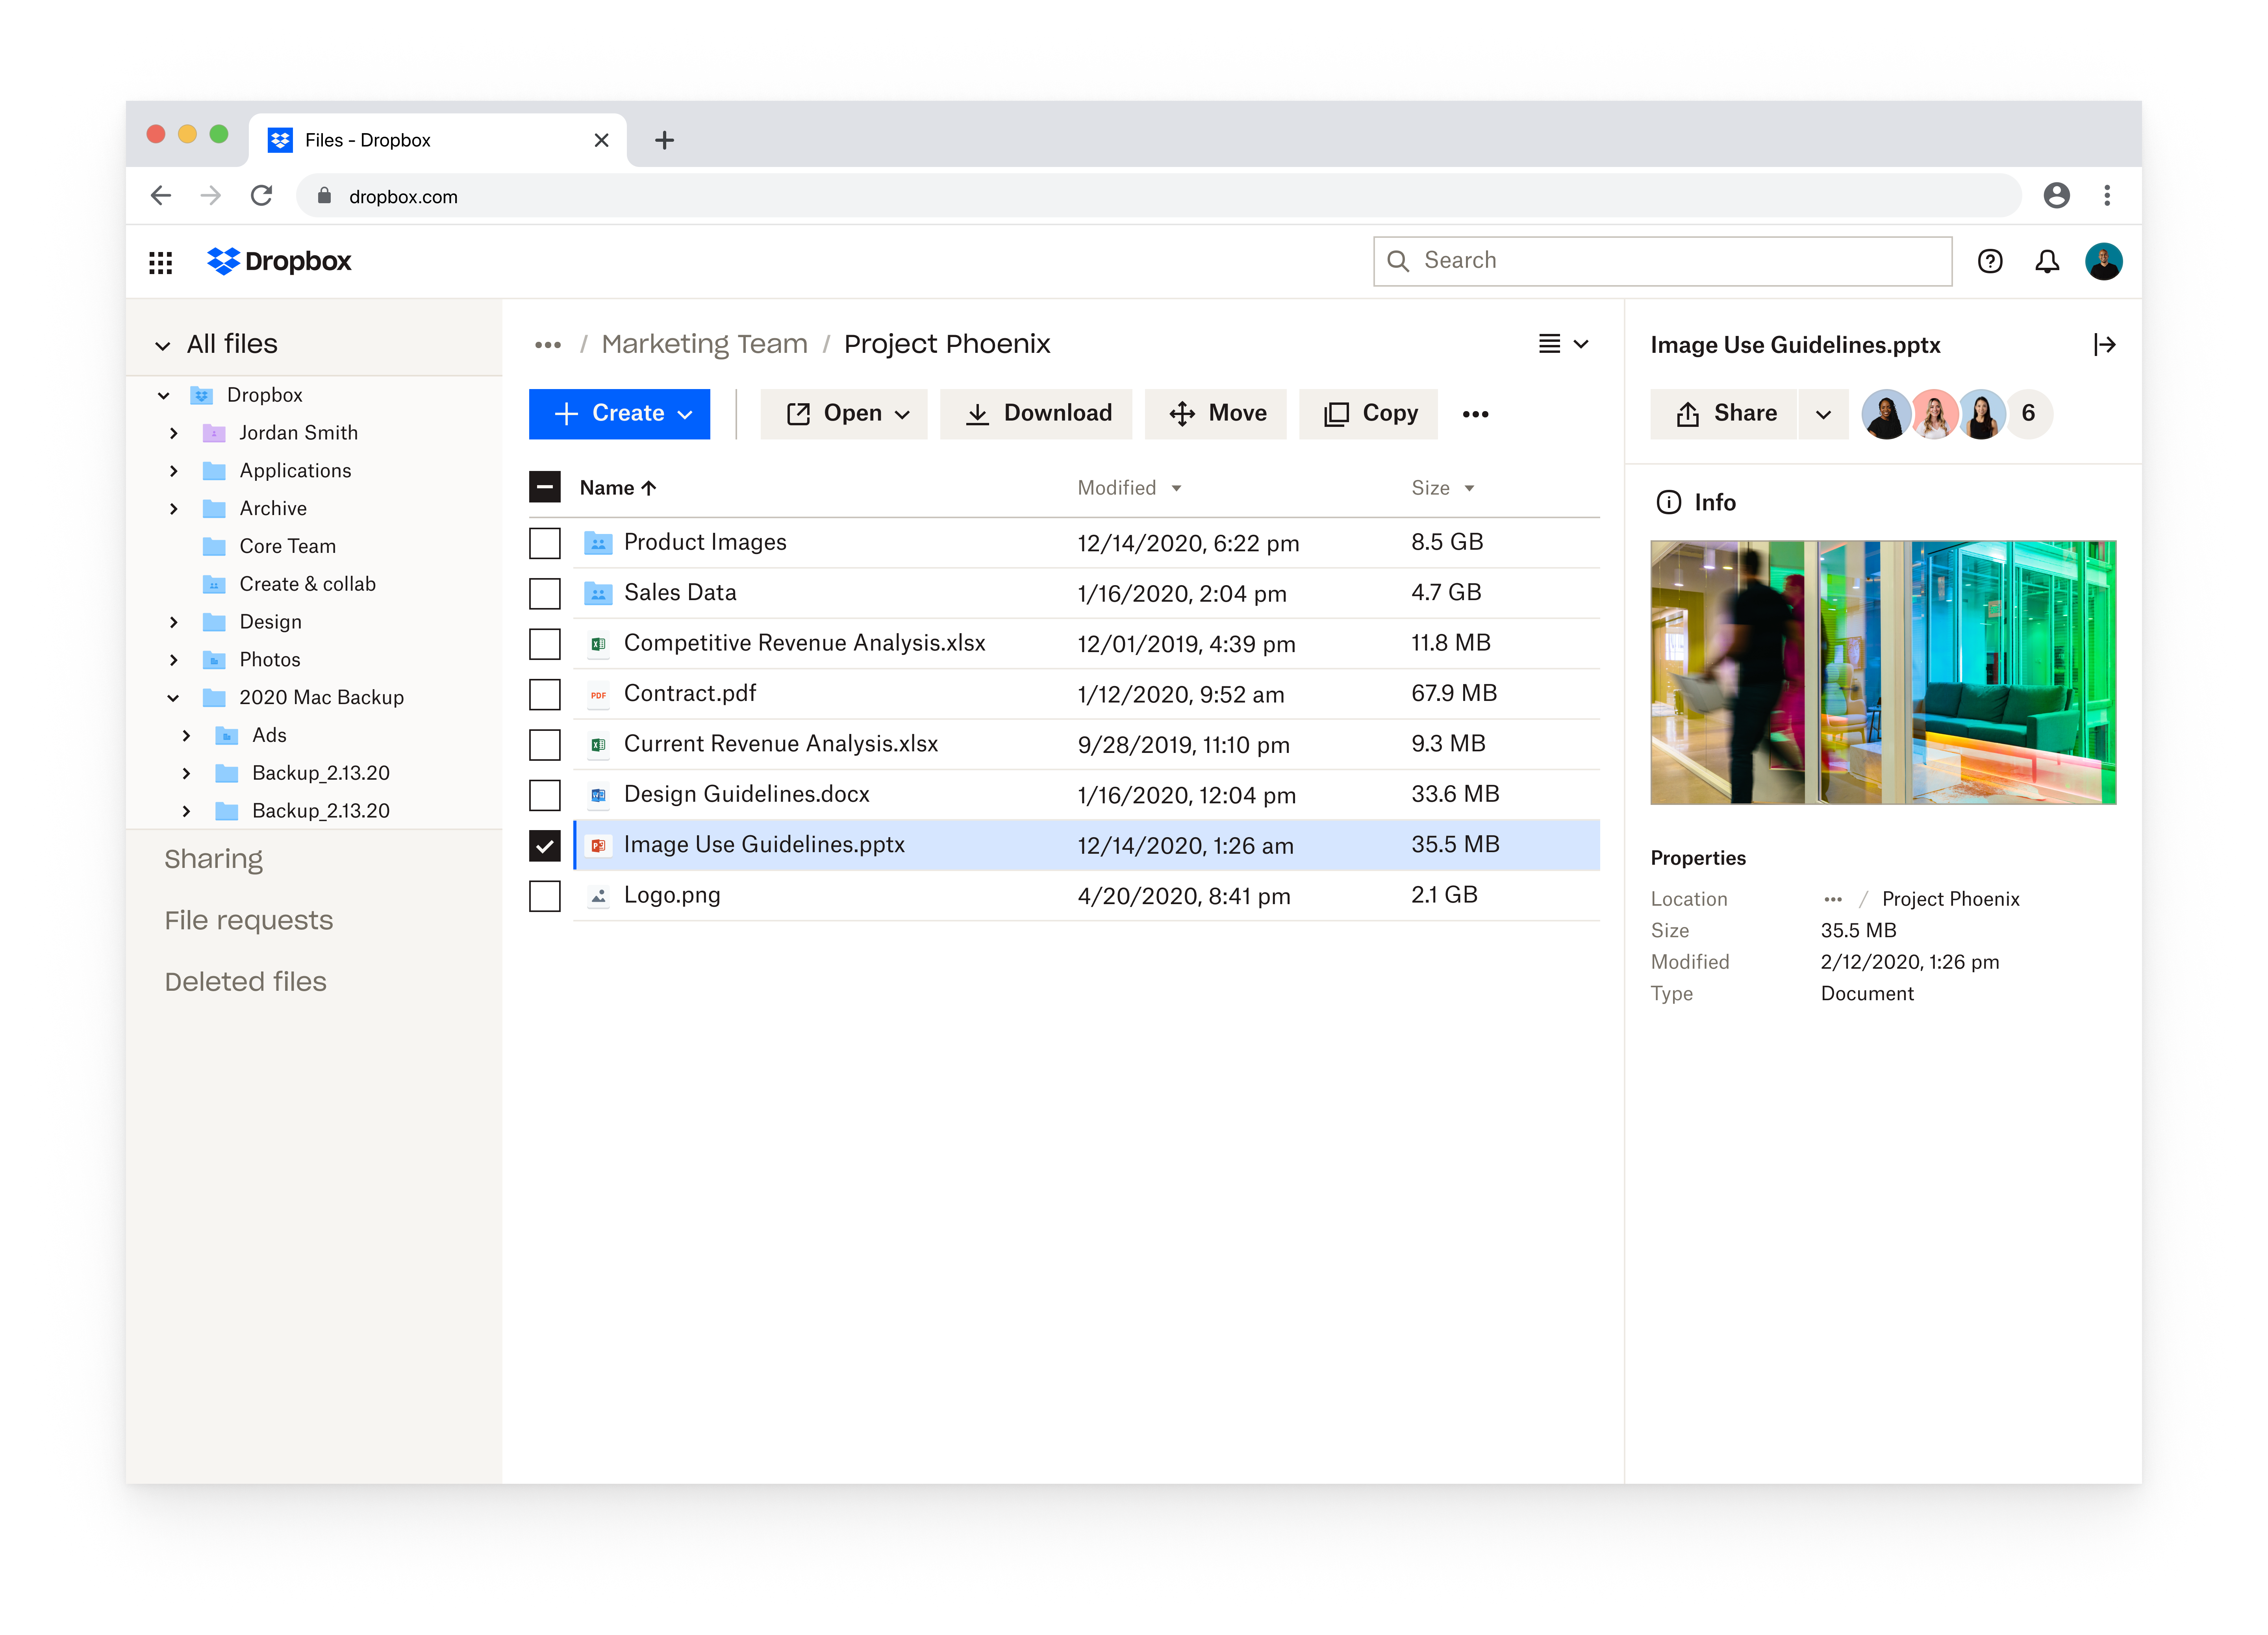This screenshot has height=1635, width=2268.
Task: Expand the Share options dropdown arrow
Action: (1823, 414)
